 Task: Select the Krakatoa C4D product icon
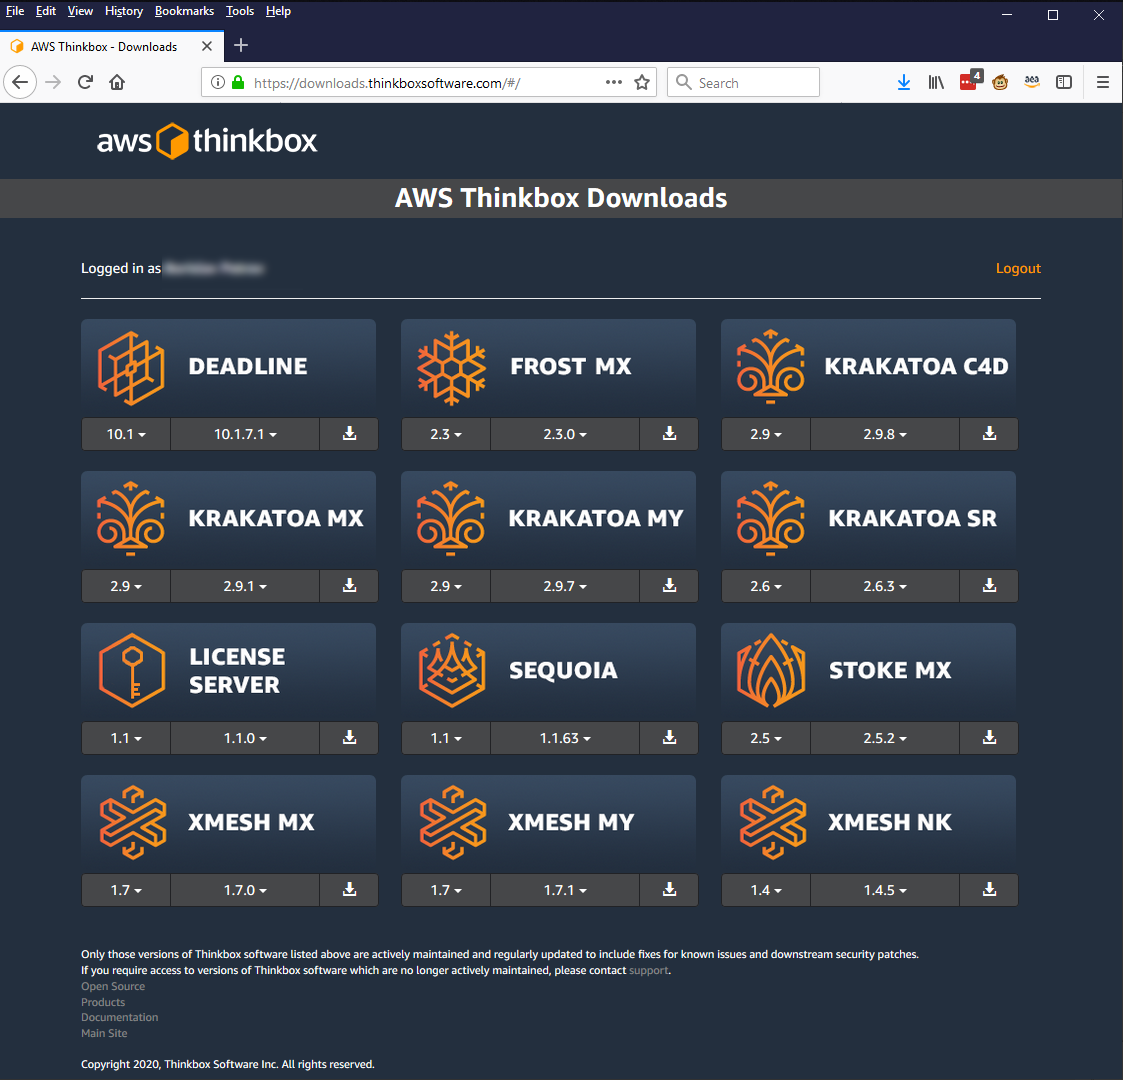point(770,366)
